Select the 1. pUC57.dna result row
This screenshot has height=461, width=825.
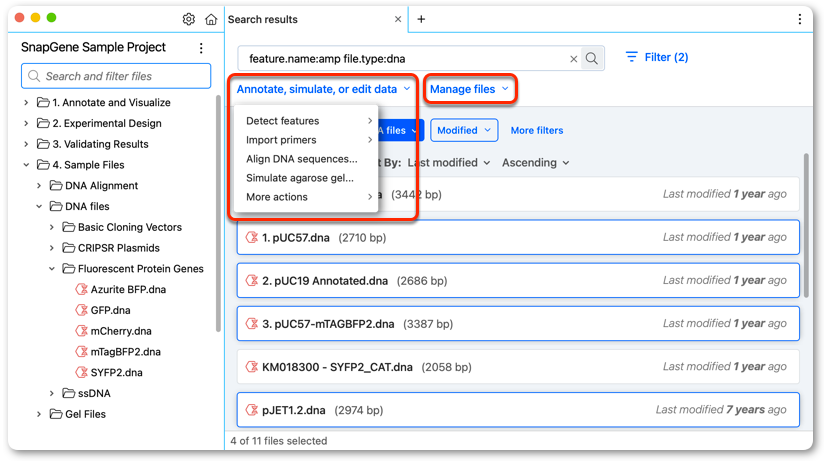pos(518,237)
